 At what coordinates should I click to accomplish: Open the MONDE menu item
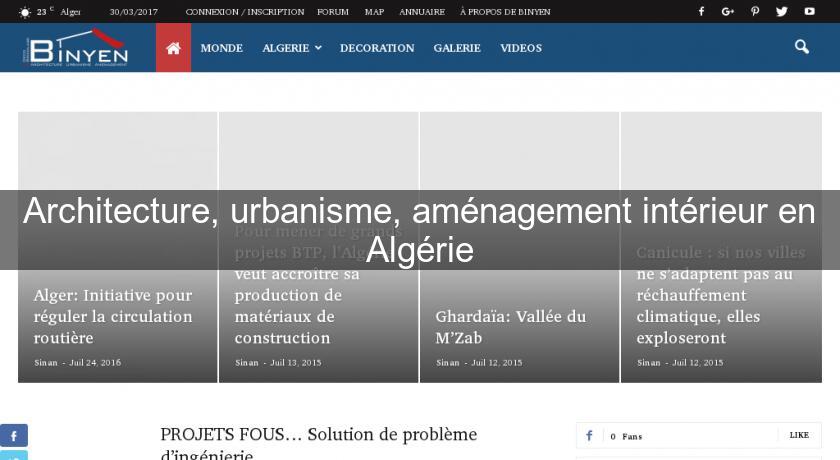(221, 48)
